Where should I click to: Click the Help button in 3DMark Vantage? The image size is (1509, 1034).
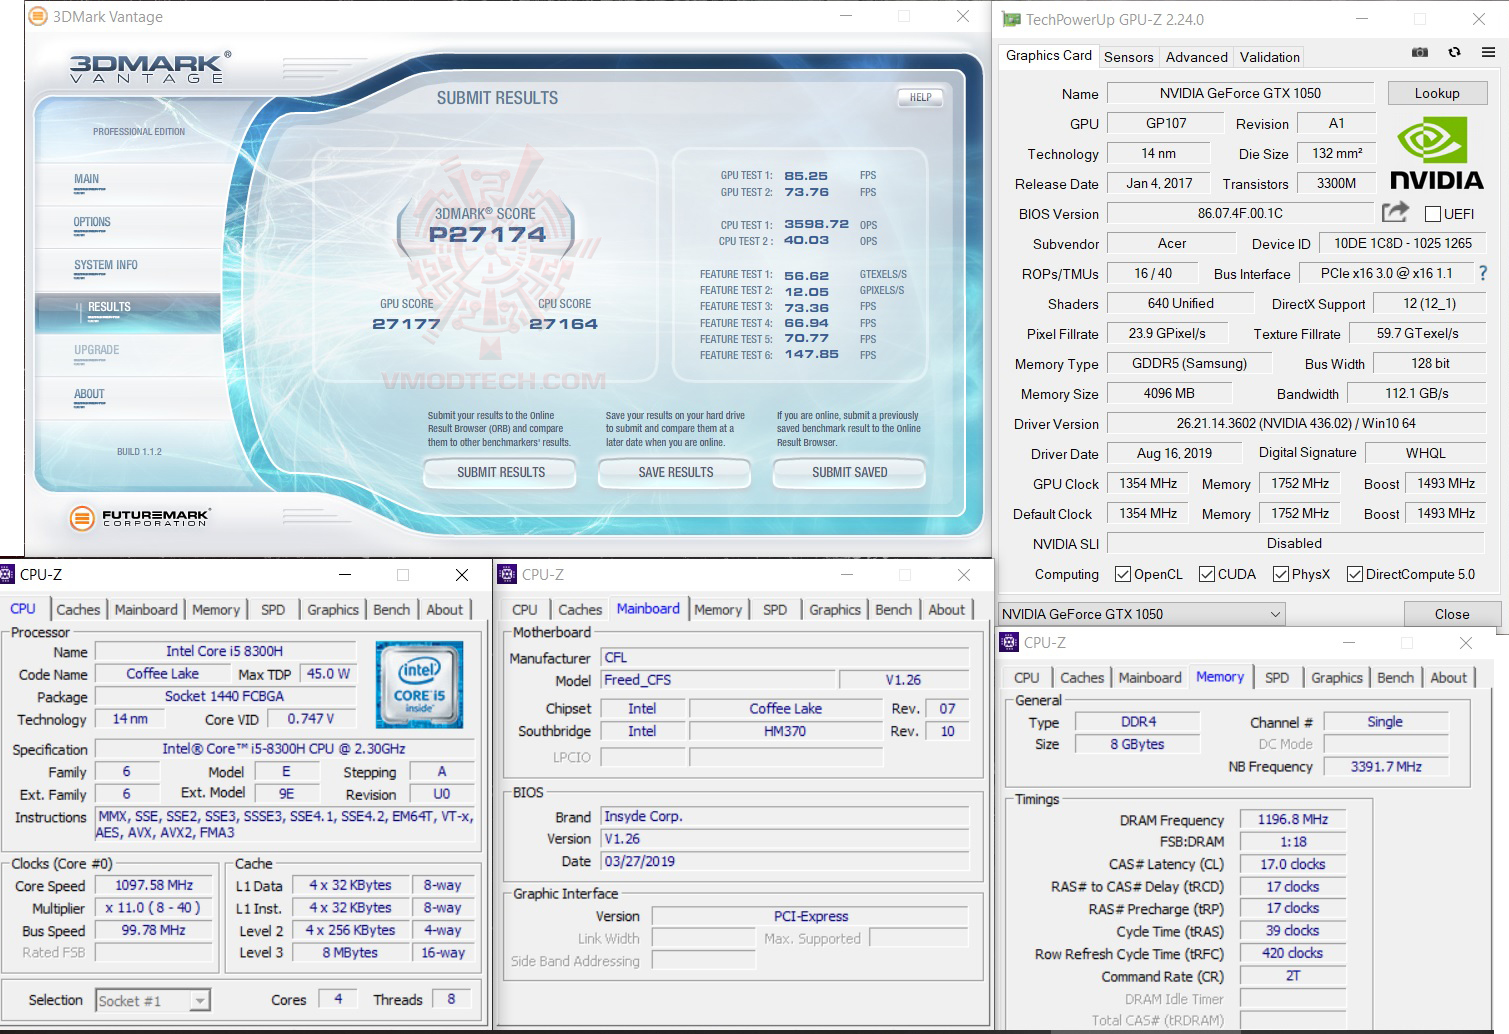[x=920, y=97]
